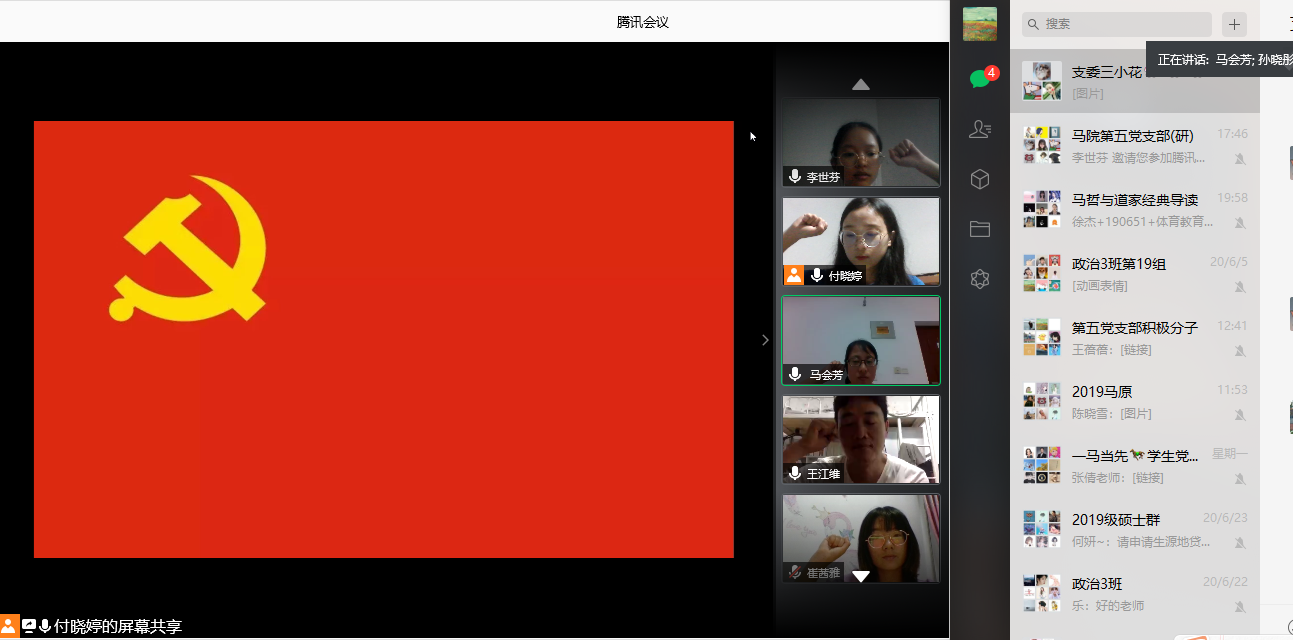The height and width of the screenshot is (640, 1293).
Task: Open the 2019马原 chat
Action: 1135,401
